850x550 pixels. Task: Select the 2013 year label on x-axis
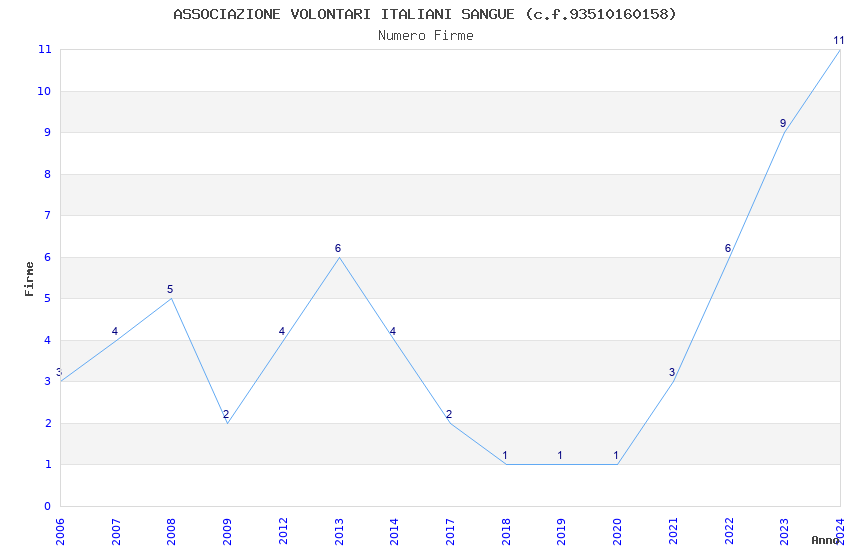[338, 531]
